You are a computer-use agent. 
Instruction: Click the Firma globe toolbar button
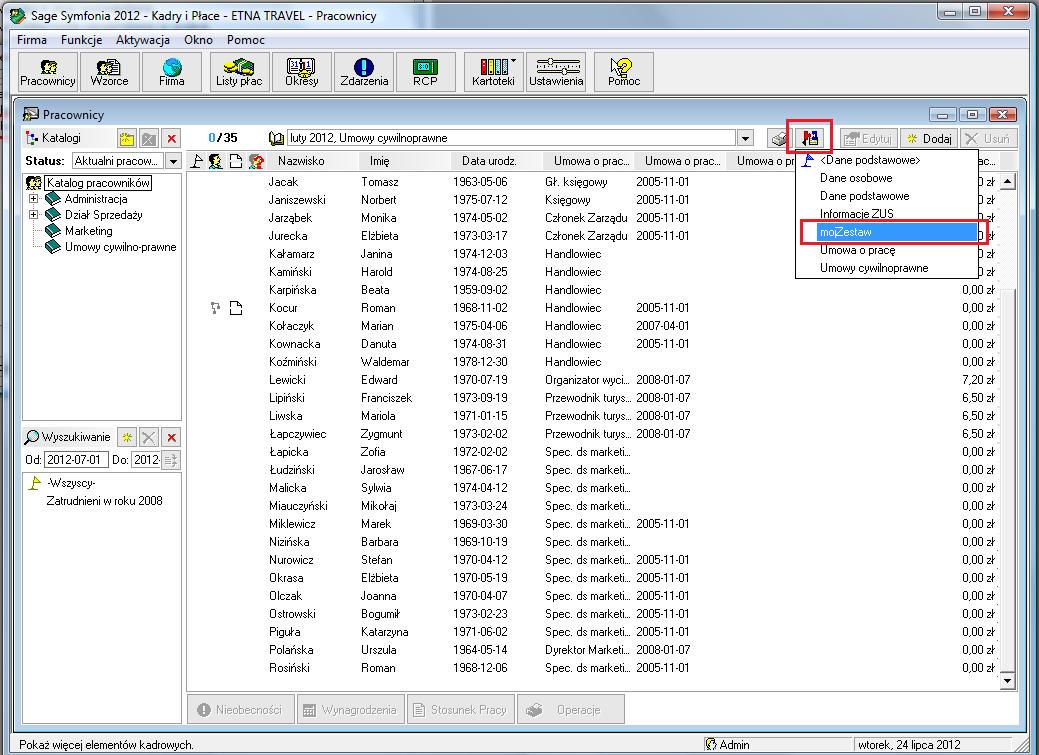pyautogui.click(x=172, y=72)
